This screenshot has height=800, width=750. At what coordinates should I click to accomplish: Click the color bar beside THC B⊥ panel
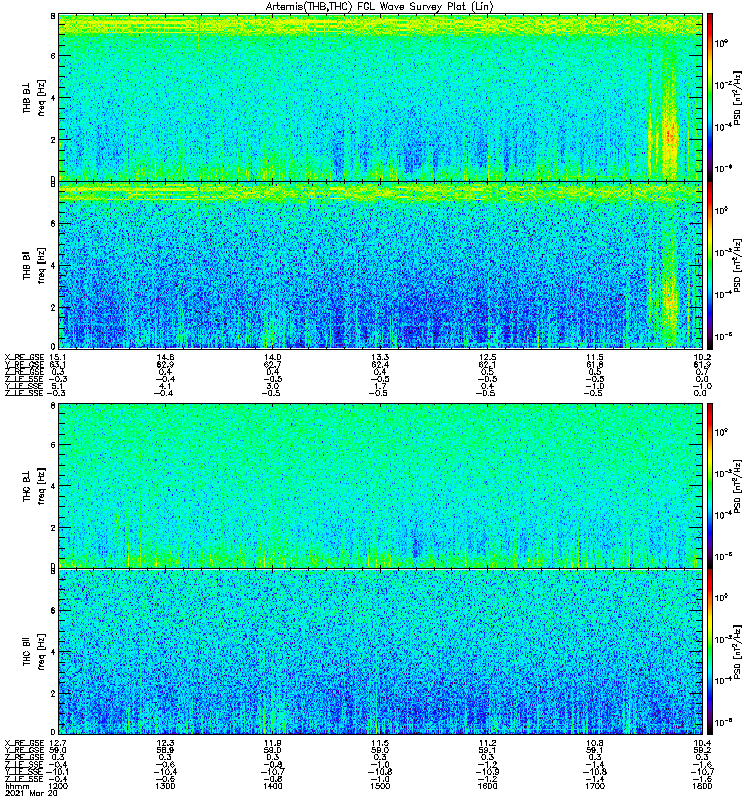pyautogui.click(x=710, y=486)
